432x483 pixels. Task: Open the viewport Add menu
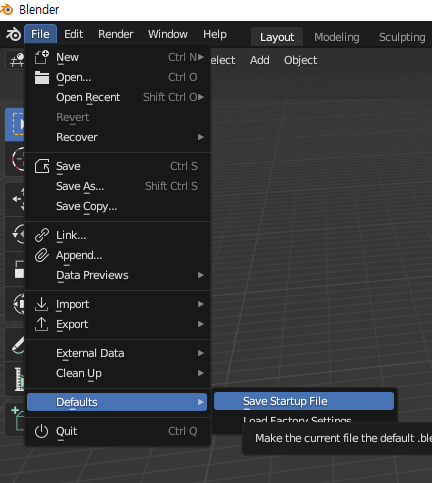coord(260,60)
